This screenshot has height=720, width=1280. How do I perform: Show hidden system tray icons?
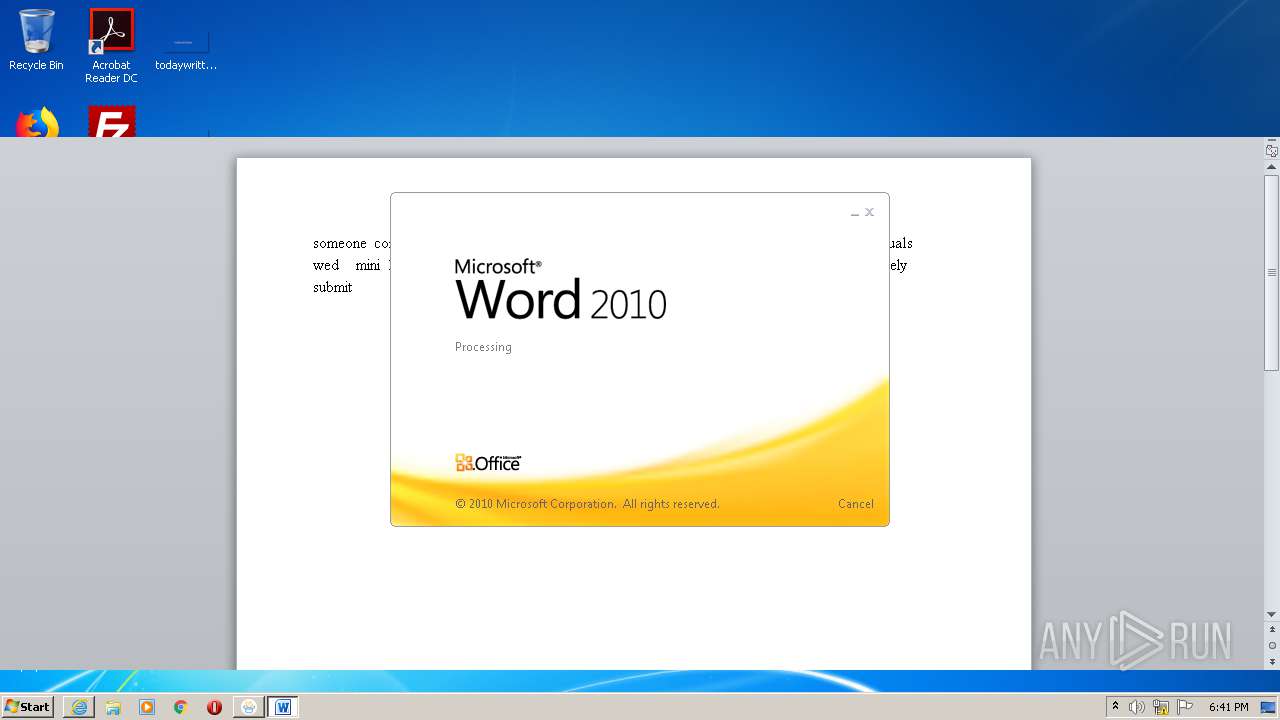tap(1116, 706)
